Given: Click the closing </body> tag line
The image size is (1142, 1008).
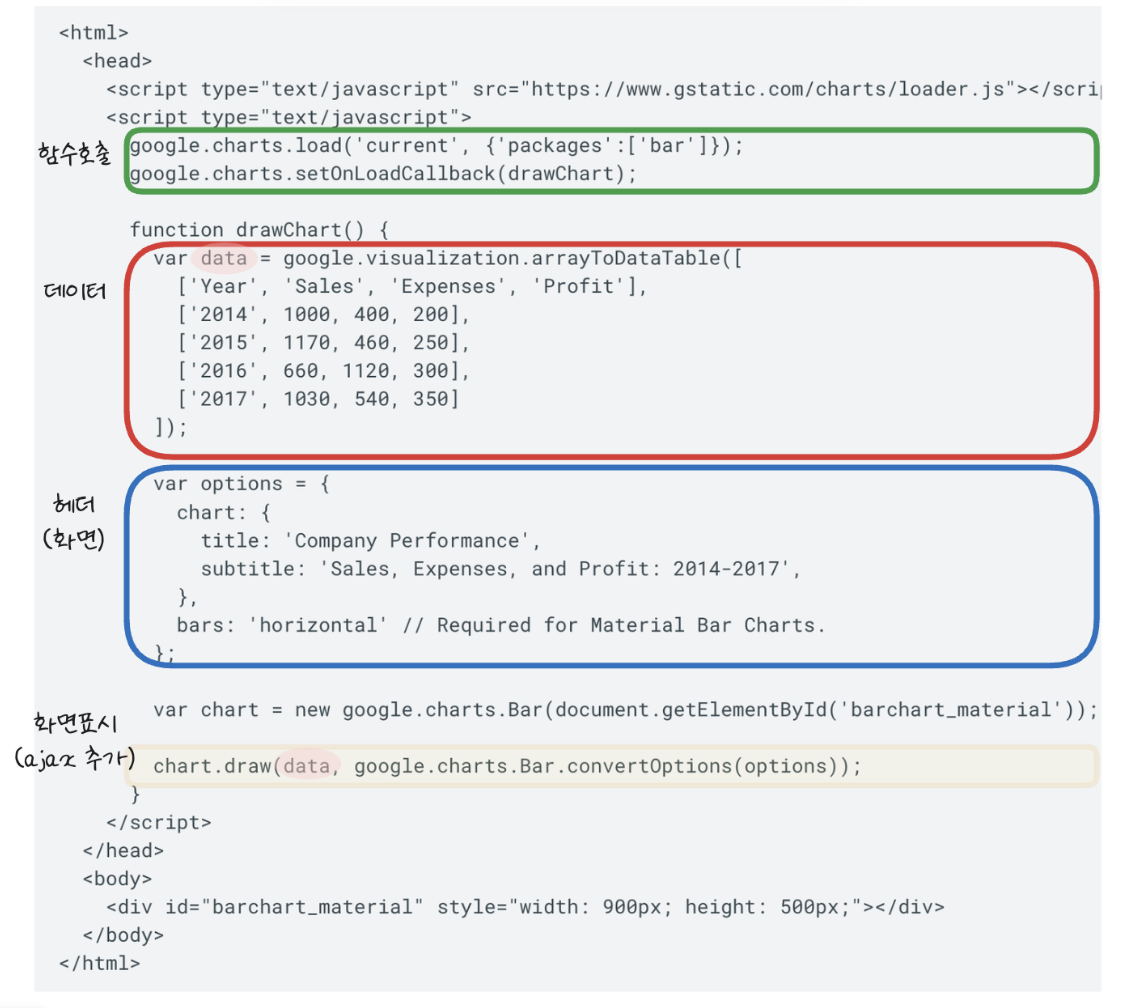Looking at the screenshot, I should [123, 935].
